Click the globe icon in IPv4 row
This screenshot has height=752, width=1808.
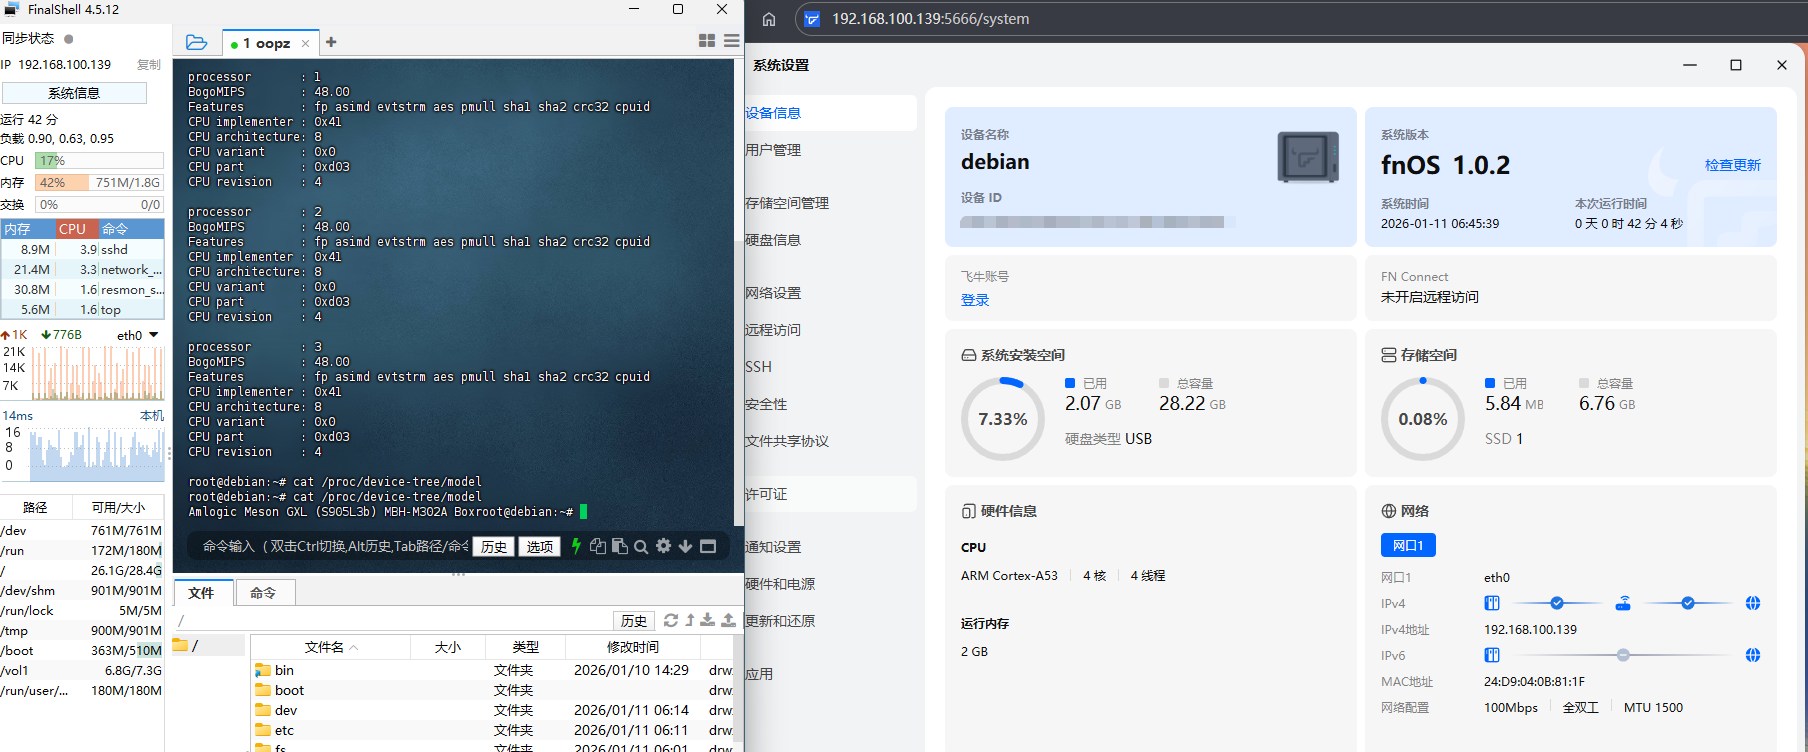tap(1753, 603)
